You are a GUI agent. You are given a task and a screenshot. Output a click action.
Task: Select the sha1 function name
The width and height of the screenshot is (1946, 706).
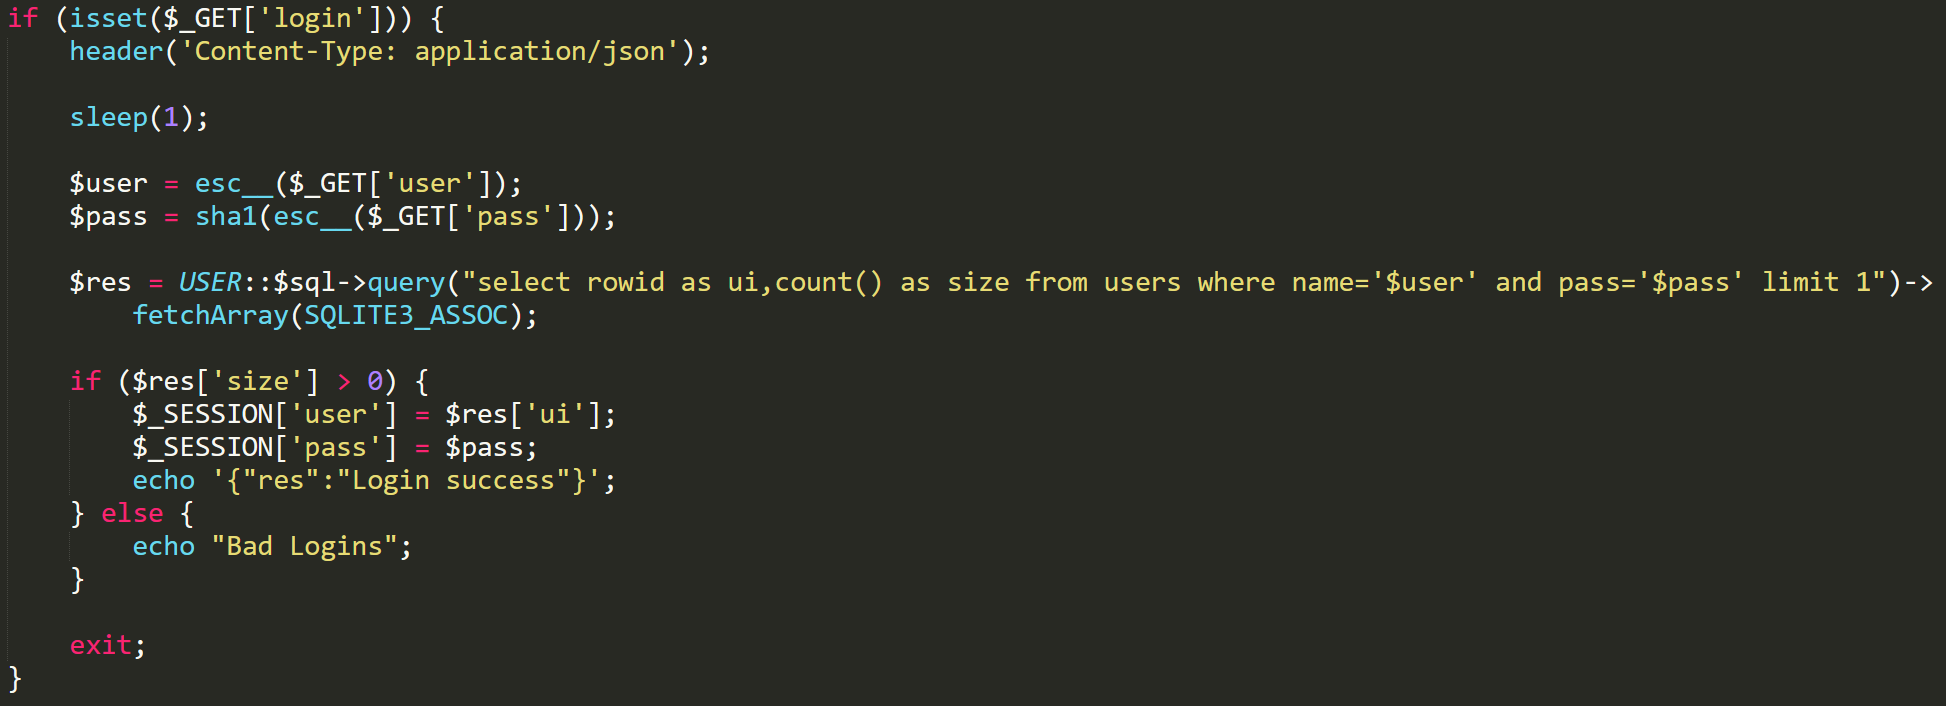[x=226, y=216]
